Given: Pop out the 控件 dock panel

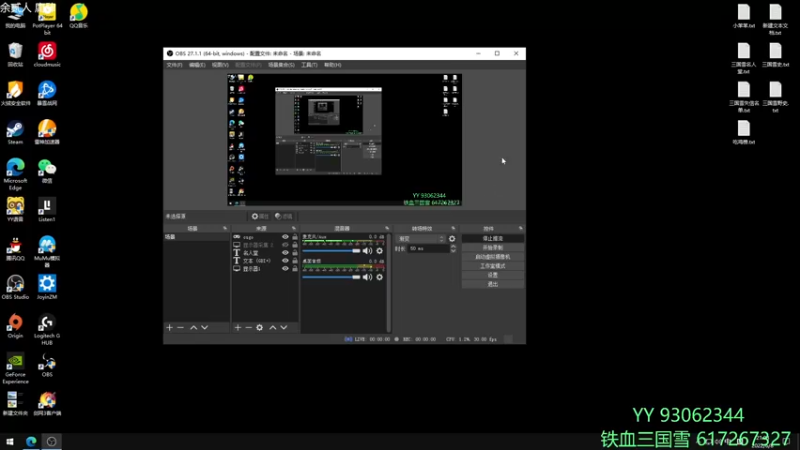Looking at the screenshot, I should point(521,229).
